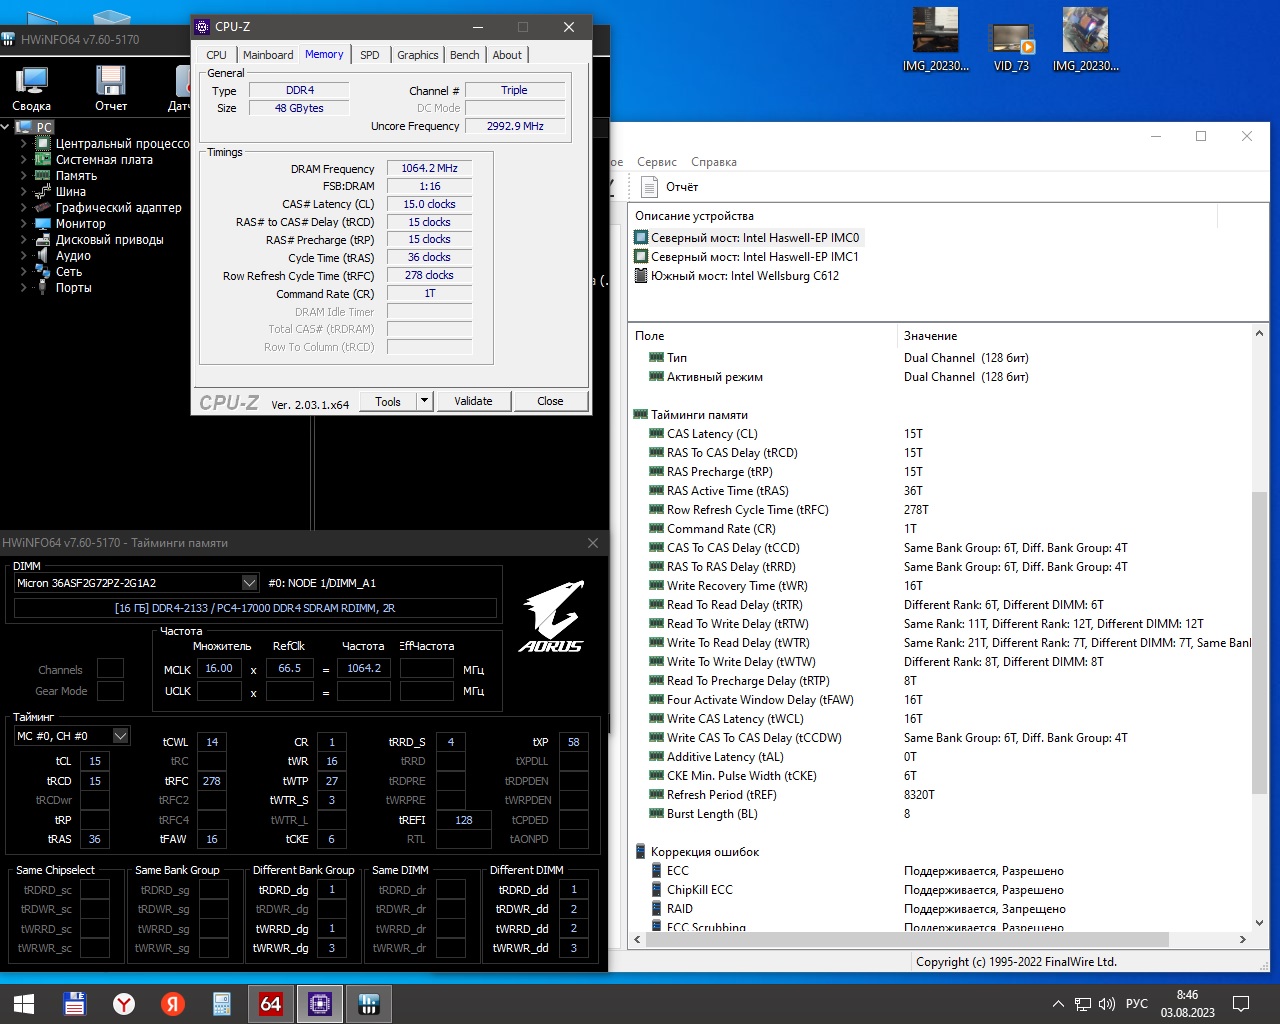Expand the Шина tree node
Screen dimensions: 1280x1024
(24, 192)
